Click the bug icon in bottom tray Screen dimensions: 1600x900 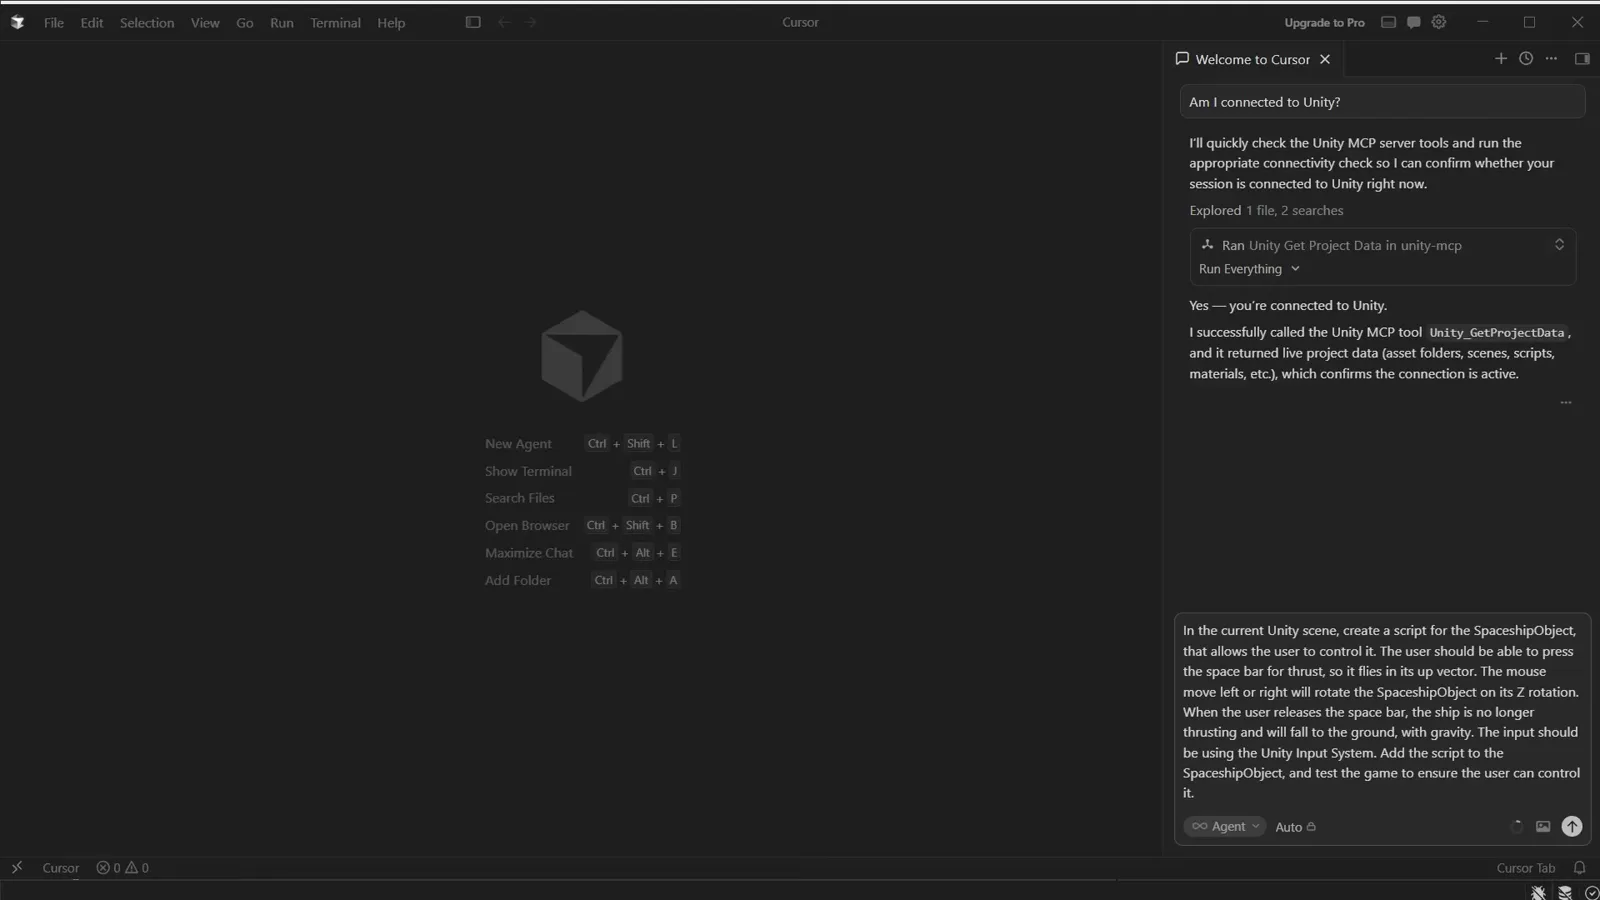point(1538,892)
